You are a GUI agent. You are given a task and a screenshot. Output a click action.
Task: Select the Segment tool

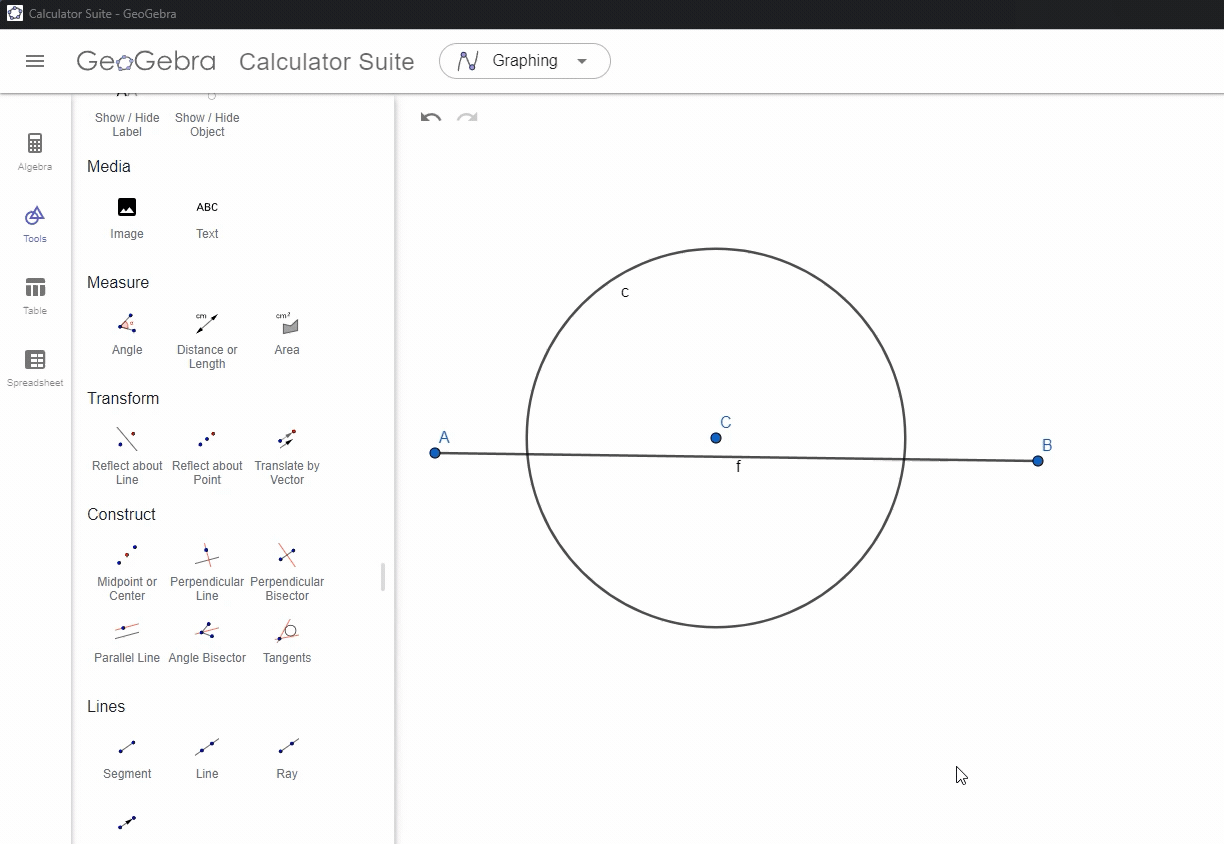127,758
